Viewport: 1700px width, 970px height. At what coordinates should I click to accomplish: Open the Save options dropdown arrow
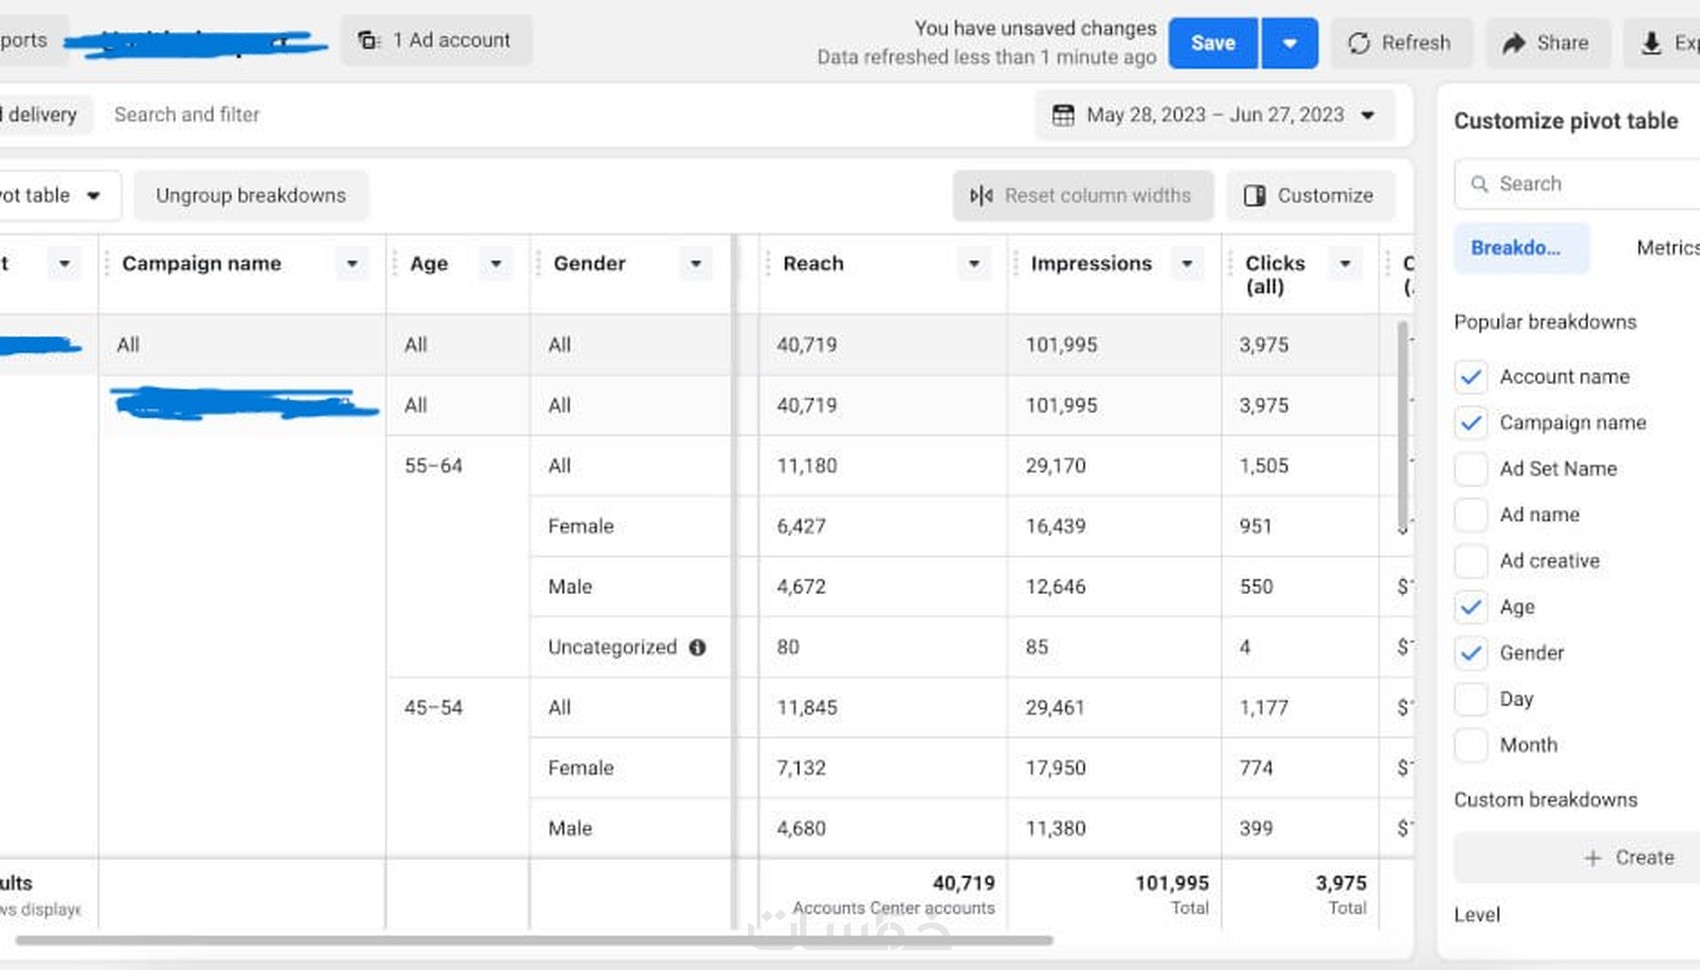pyautogui.click(x=1289, y=43)
